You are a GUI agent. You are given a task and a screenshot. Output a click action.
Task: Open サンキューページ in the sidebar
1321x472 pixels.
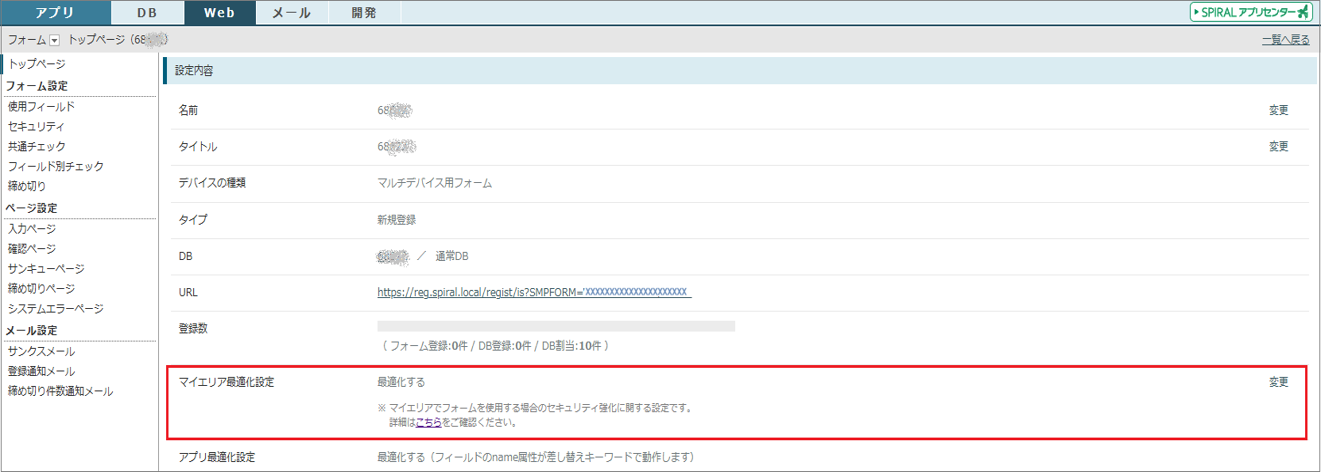click(x=46, y=269)
